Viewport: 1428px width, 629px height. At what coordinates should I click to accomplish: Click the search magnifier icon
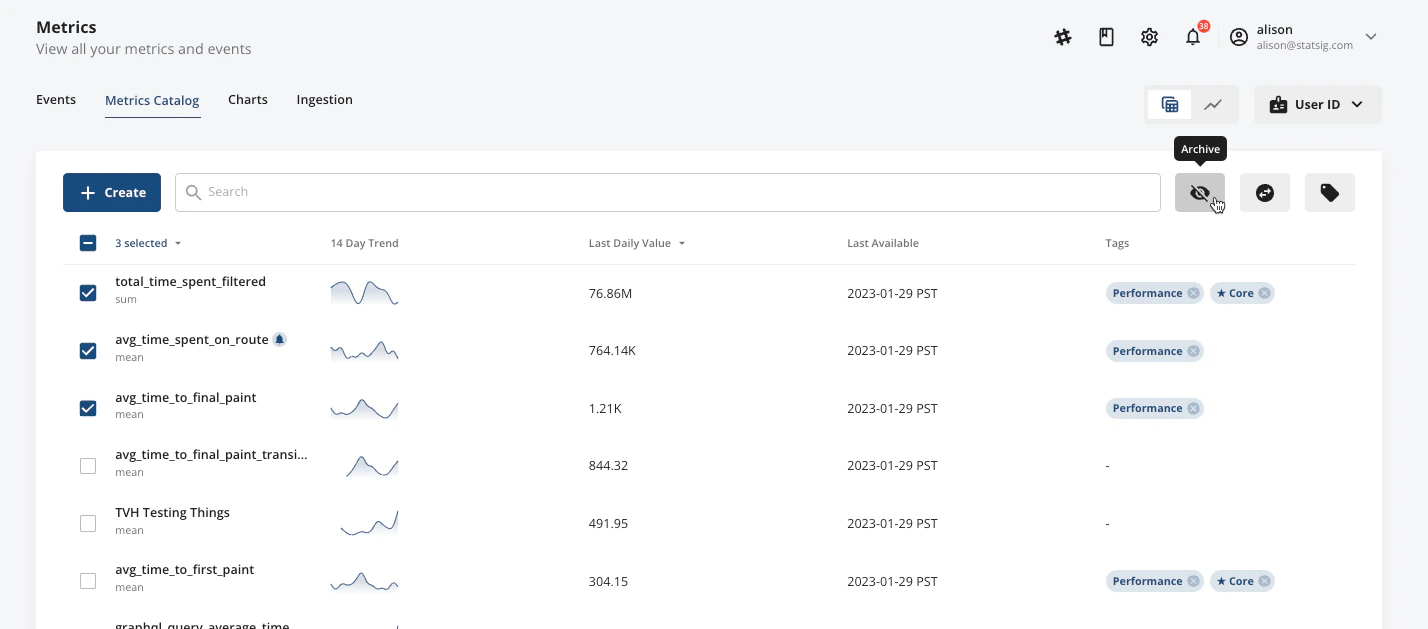pyautogui.click(x=194, y=192)
